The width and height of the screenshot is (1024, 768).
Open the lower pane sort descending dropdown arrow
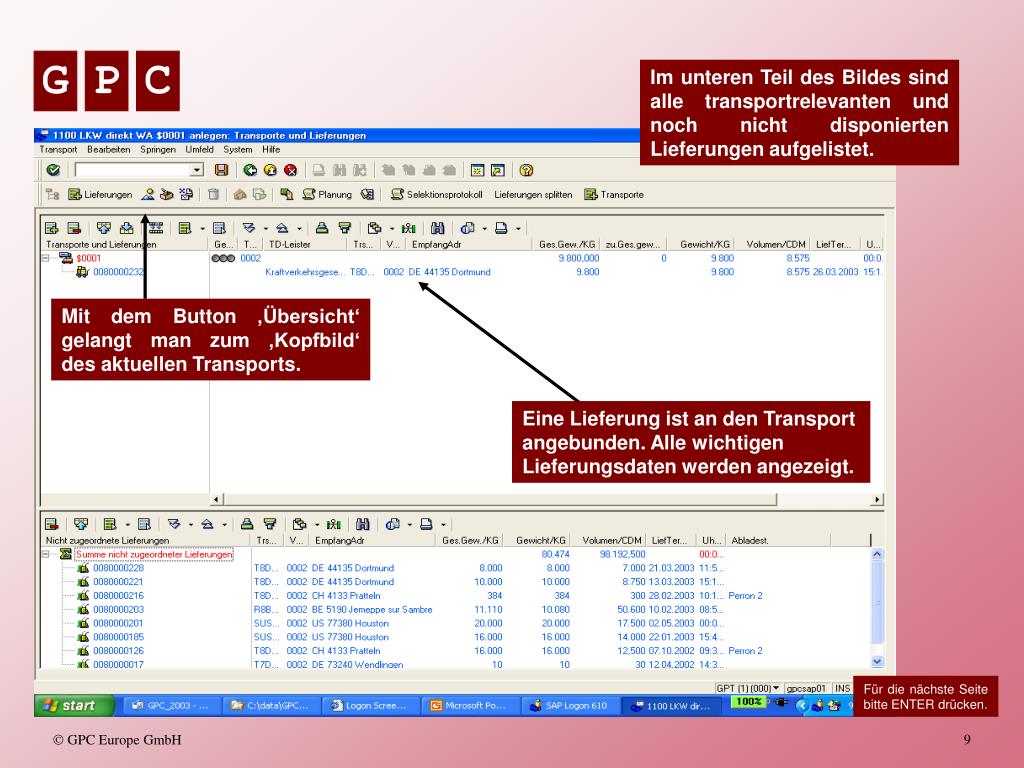coord(191,524)
